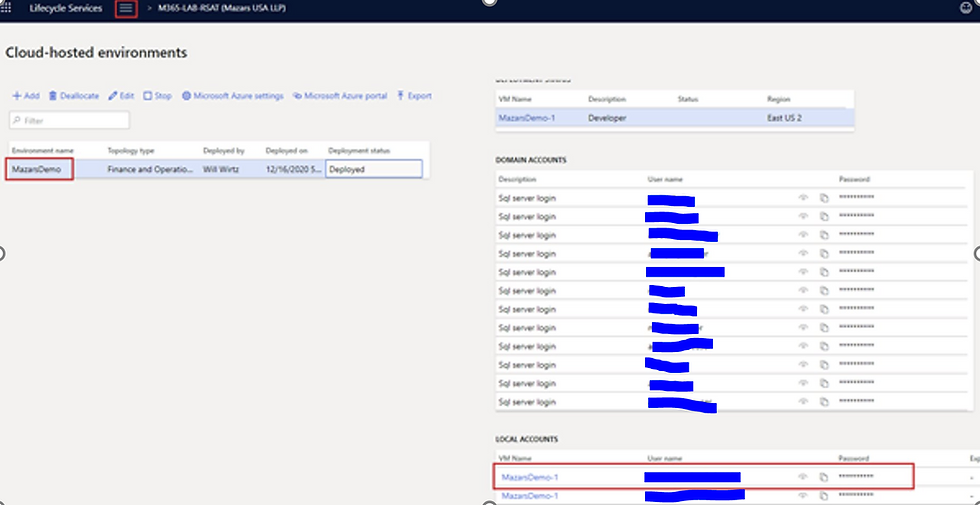Select the first Sql server login description
The width and height of the screenshot is (980, 505).
click(527, 198)
